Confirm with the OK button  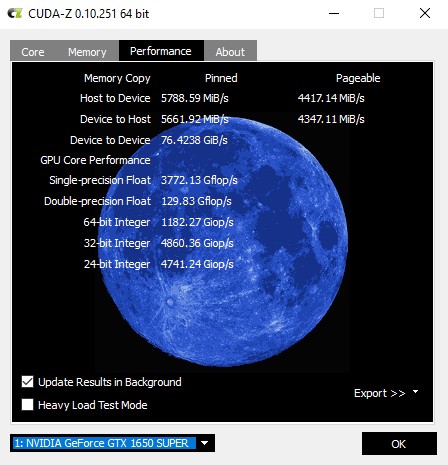tap(399, 444)
